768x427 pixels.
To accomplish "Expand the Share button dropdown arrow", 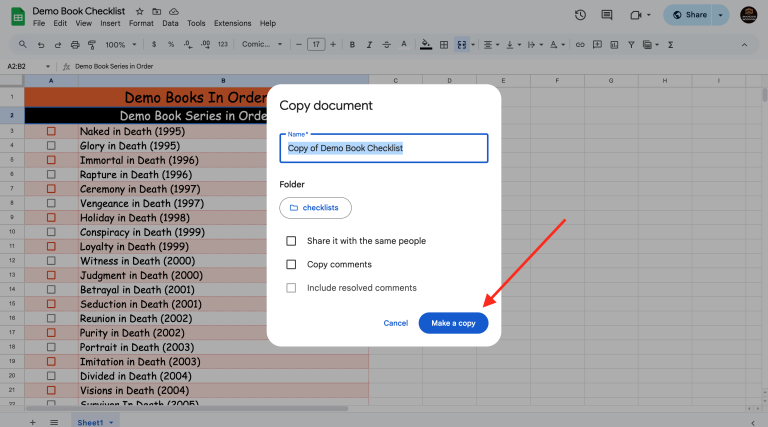I will coord(719,15).
